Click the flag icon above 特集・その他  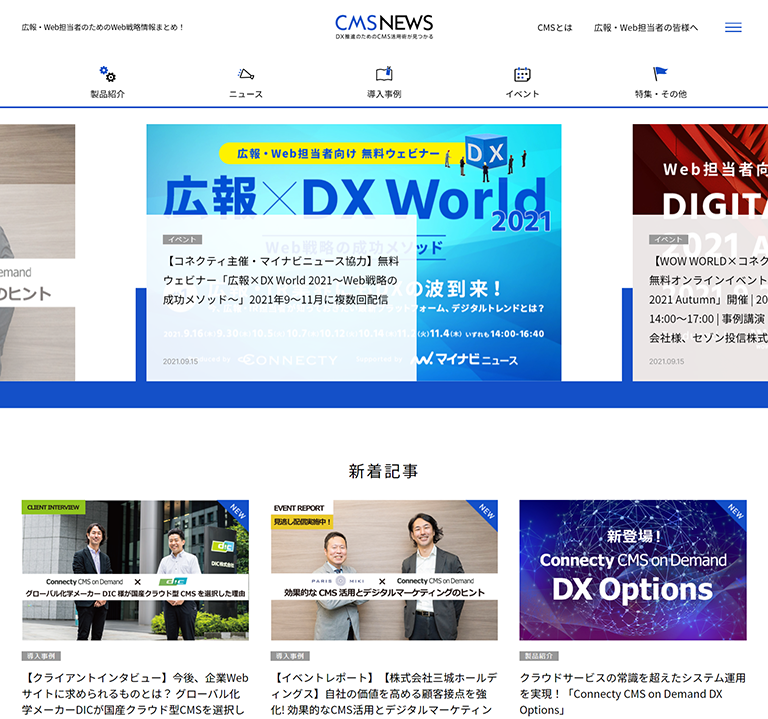point(660,73)
